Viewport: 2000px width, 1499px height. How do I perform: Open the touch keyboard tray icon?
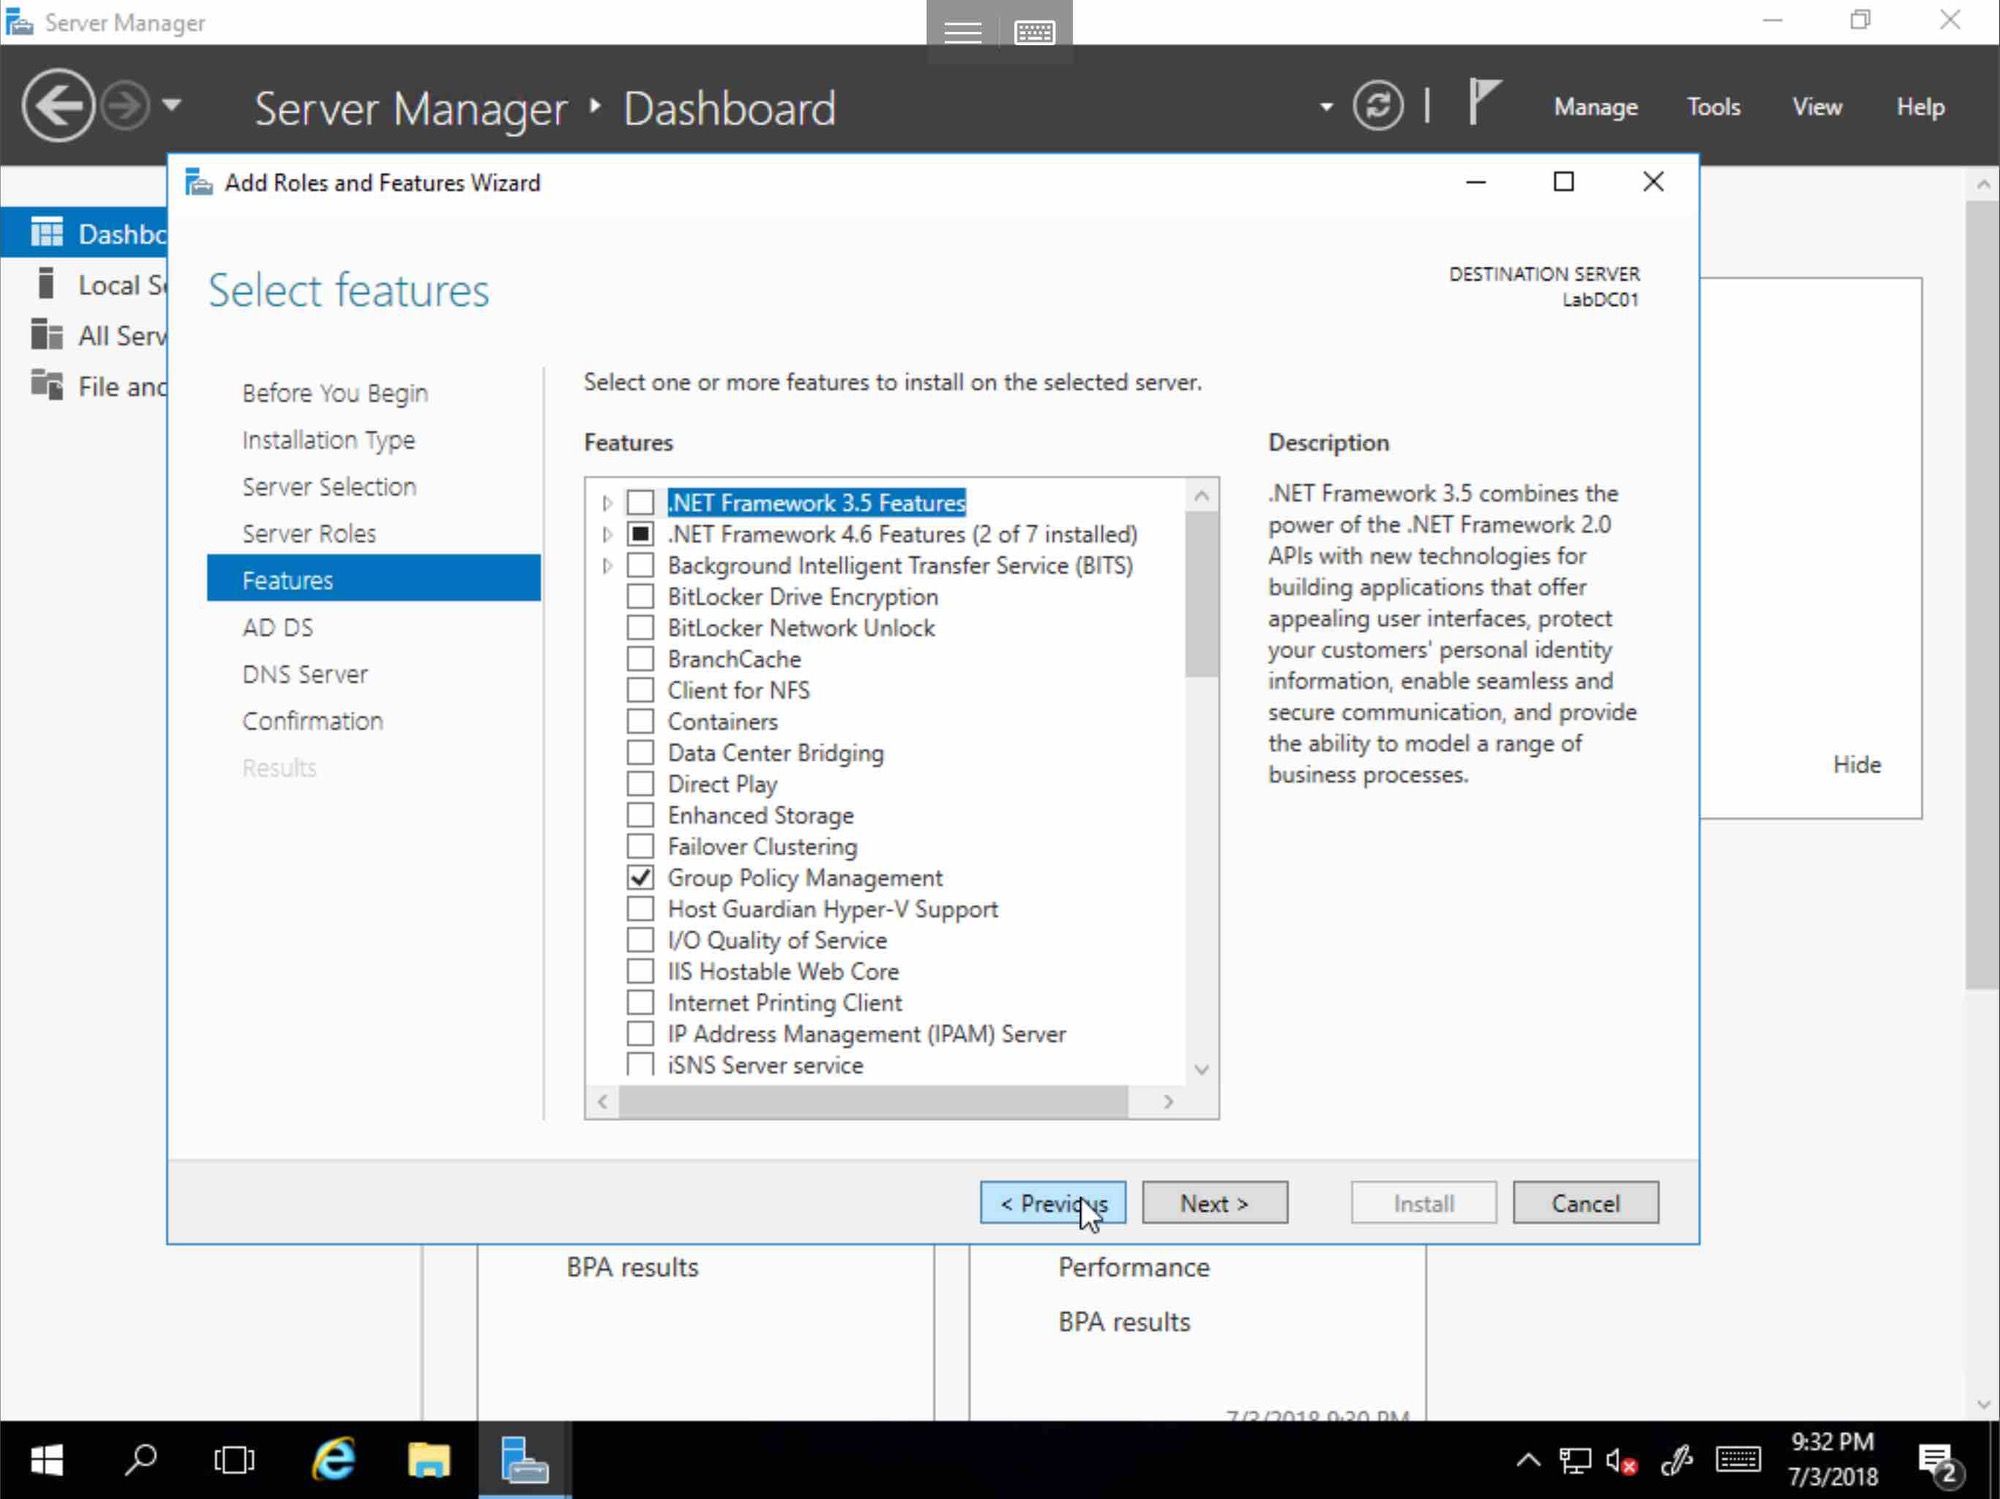[x=1738, y=1460]
